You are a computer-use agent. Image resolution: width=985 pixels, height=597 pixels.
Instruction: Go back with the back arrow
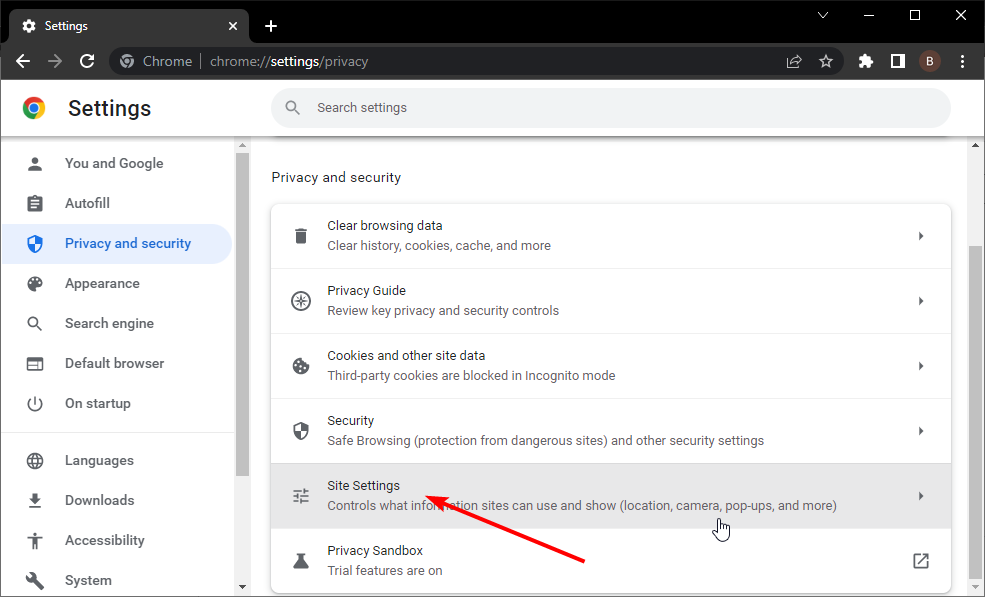pos(23,61)
